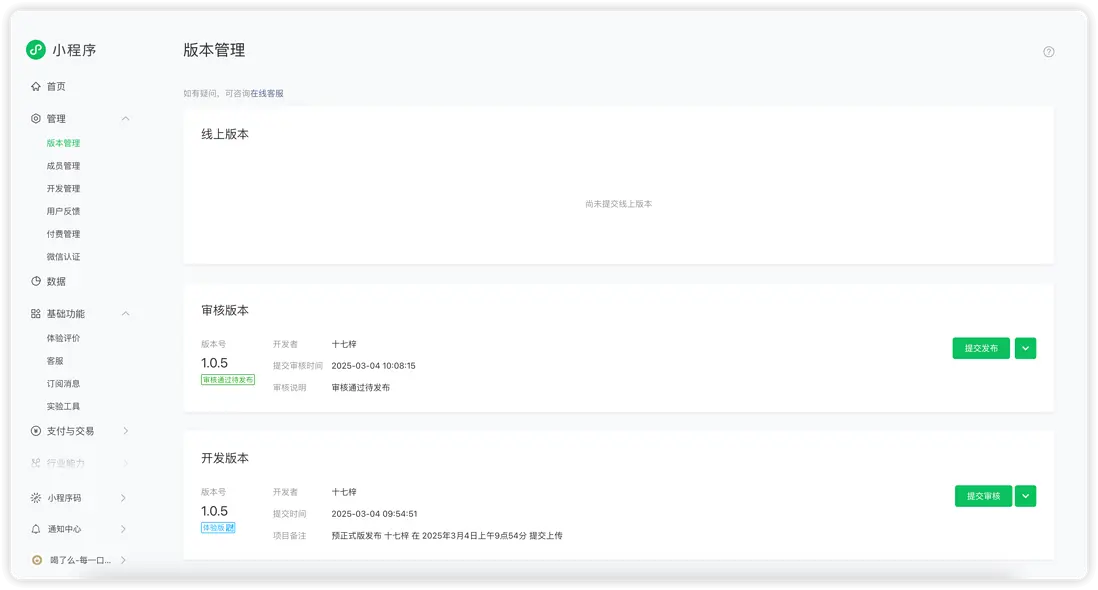Screen dimensions: 1098x590
Task: Open 成员管理 menu item
Action: click(63, 166)
